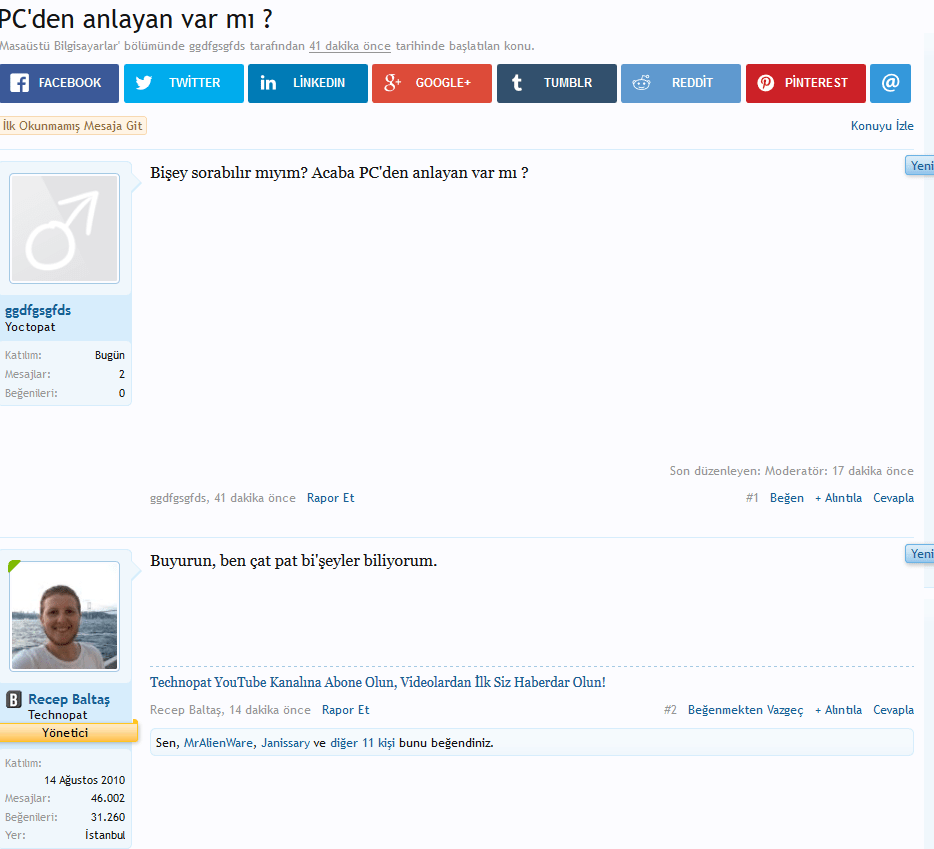Open the Technopat YouTube subscribe signature link
The height and width of the screenshot is (849, 934).
click(x=378, y=682)
